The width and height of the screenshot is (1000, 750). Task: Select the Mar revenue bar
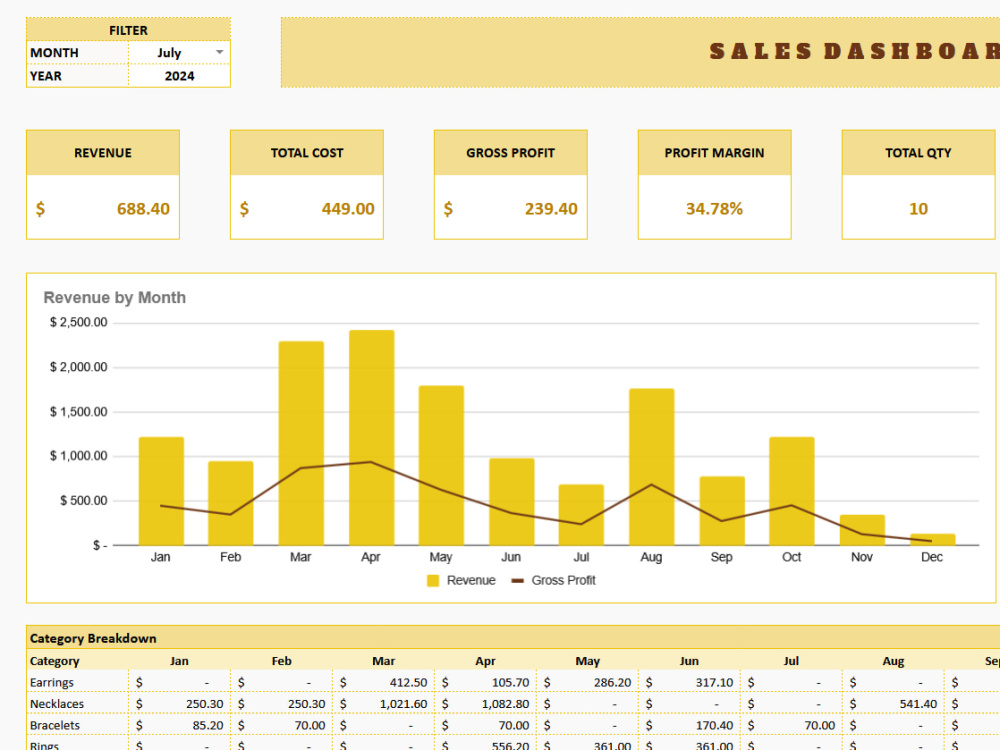point(301,443)
